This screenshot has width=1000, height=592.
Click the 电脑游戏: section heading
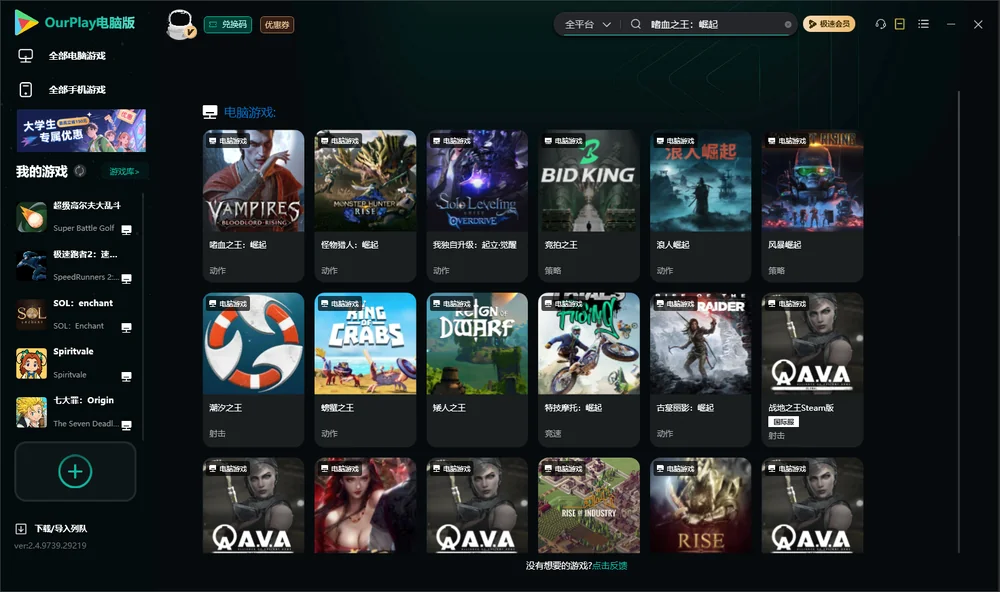(x=249, y=112)
